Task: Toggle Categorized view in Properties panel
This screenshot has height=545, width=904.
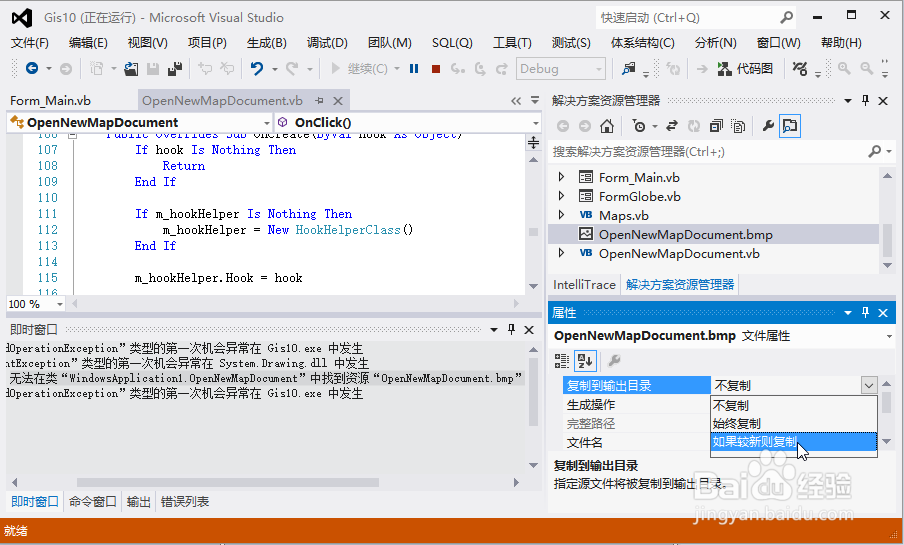Action: [x=562, y=361]
